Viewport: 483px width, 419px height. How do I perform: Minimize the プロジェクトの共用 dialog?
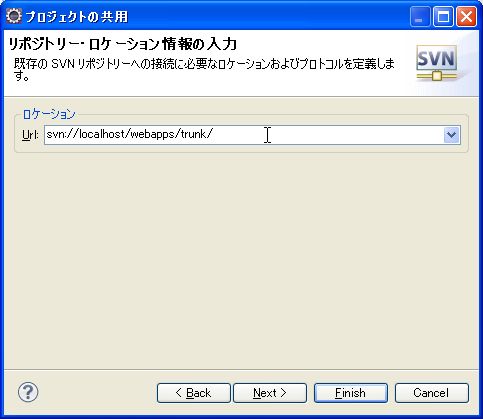tap(420, 17)
